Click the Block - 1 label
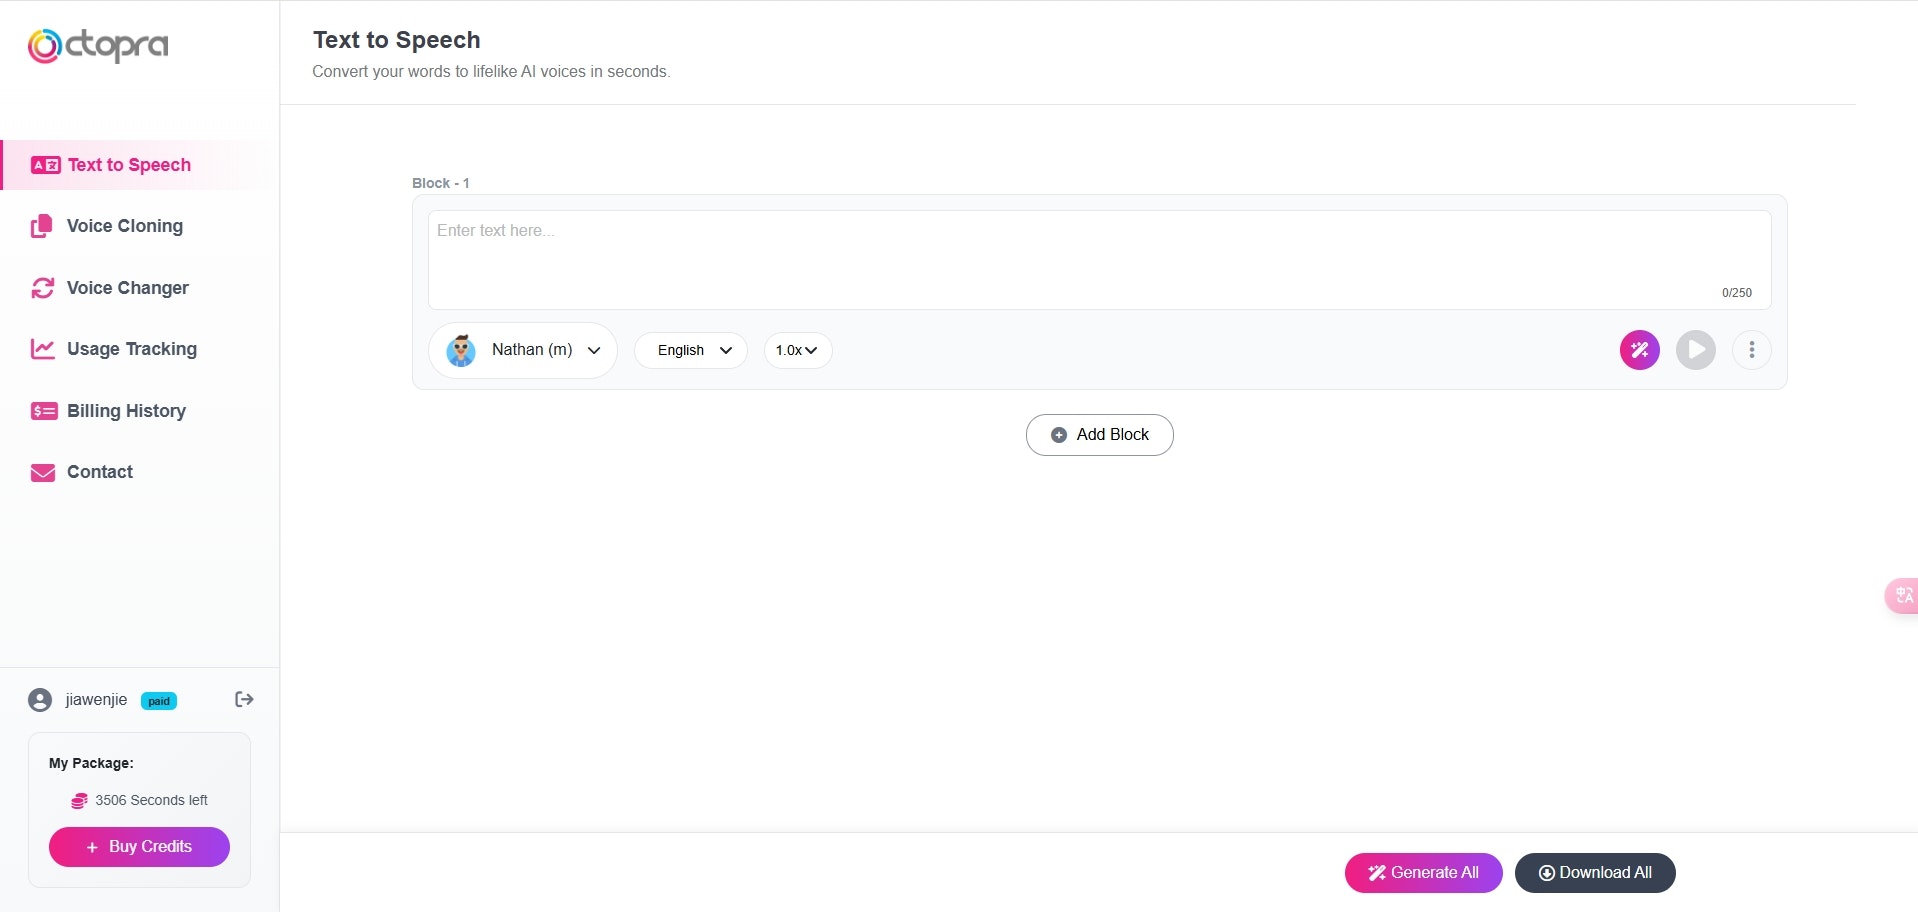This screenshot has height=912, width=1918. [x=441, y=183]
